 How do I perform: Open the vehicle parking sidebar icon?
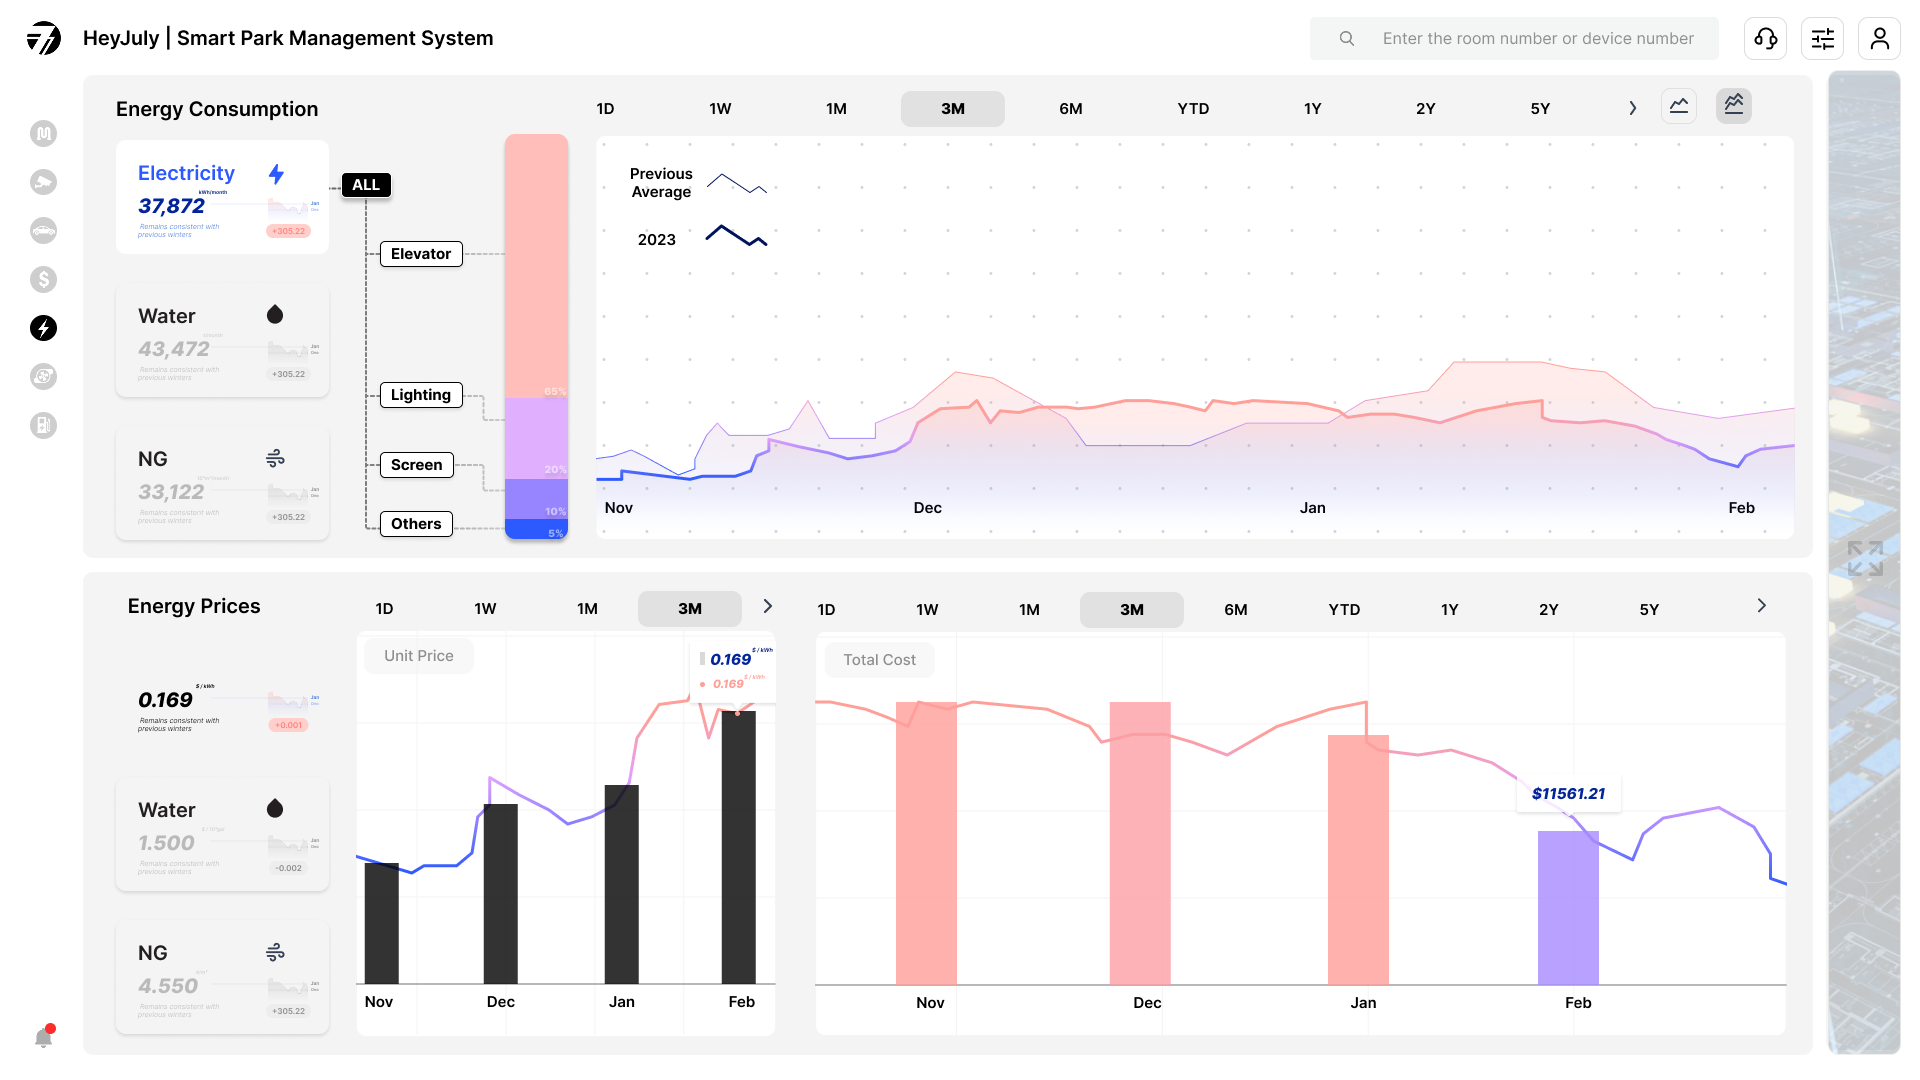pos(43,231)
